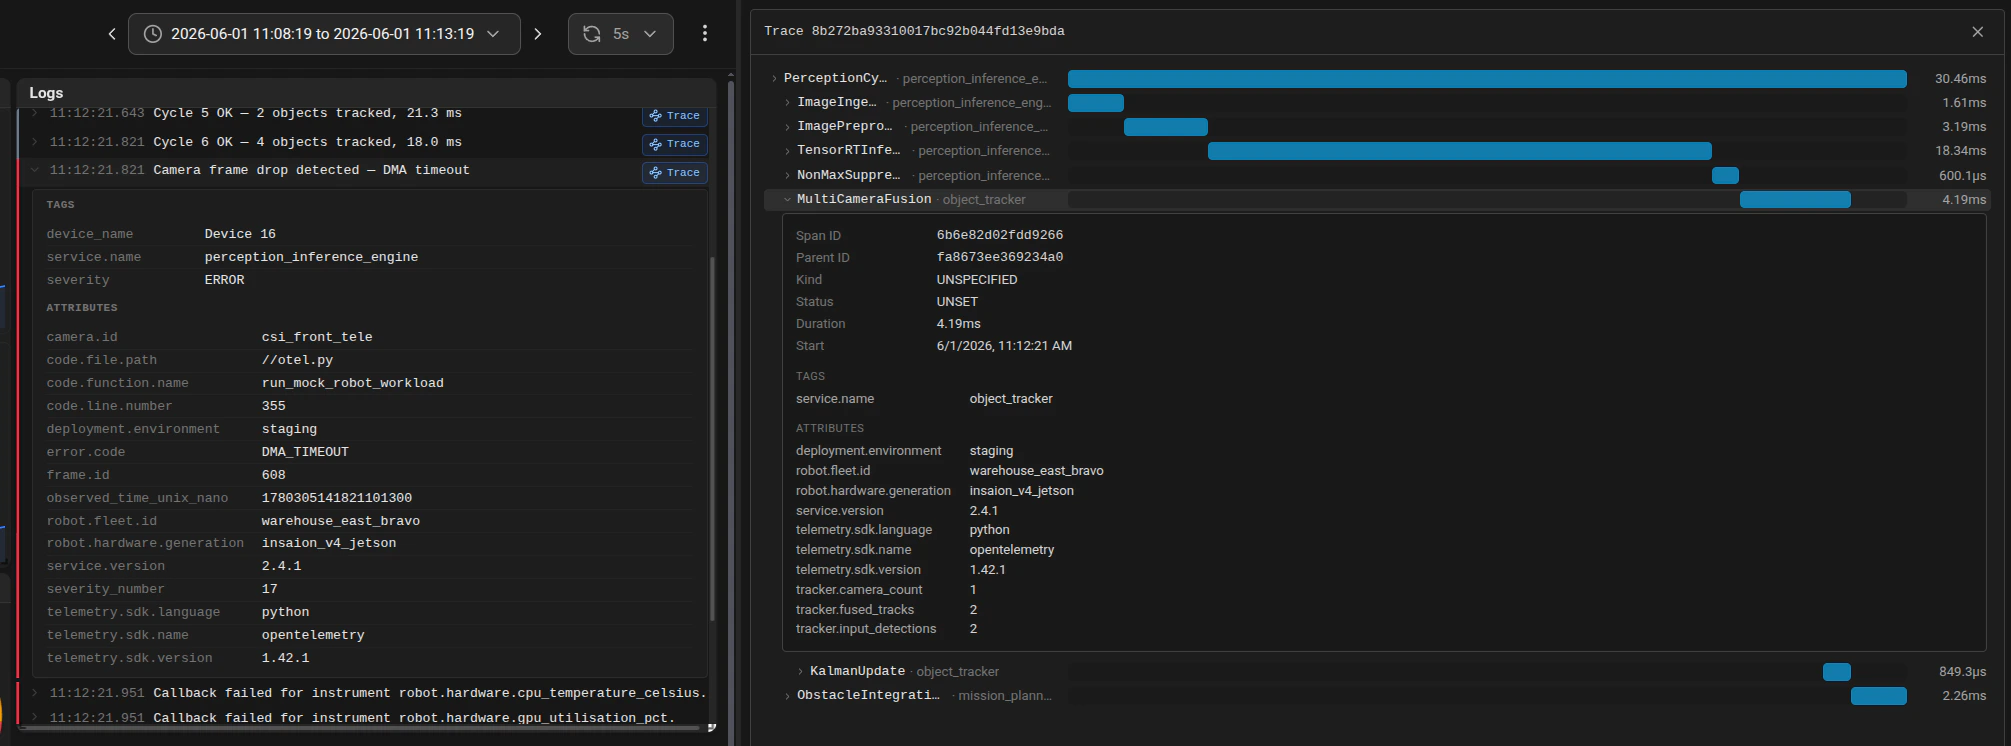Click the log's service.name value perception_inference_engine
The width and height of the screenshot is (2011, 746).
[x=311, y=257]
